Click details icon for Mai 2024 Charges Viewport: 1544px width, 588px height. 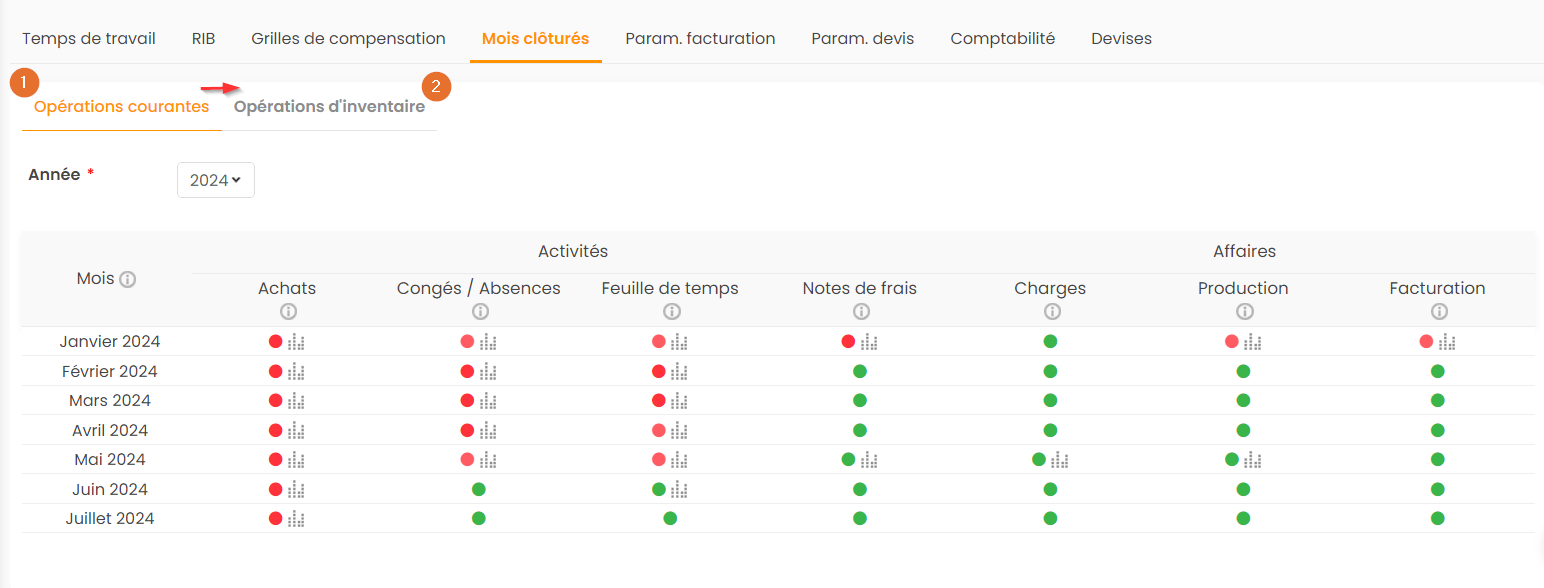[x=1060, y=460]
